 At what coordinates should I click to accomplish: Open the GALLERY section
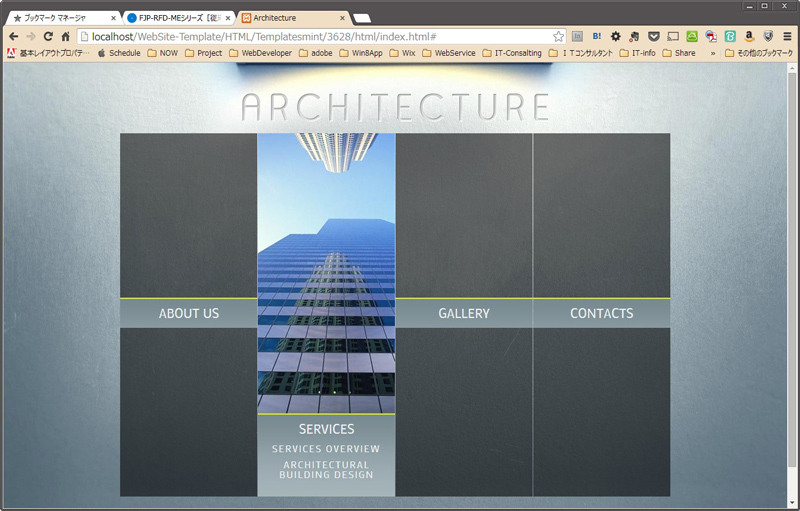[x=464, y=313]
